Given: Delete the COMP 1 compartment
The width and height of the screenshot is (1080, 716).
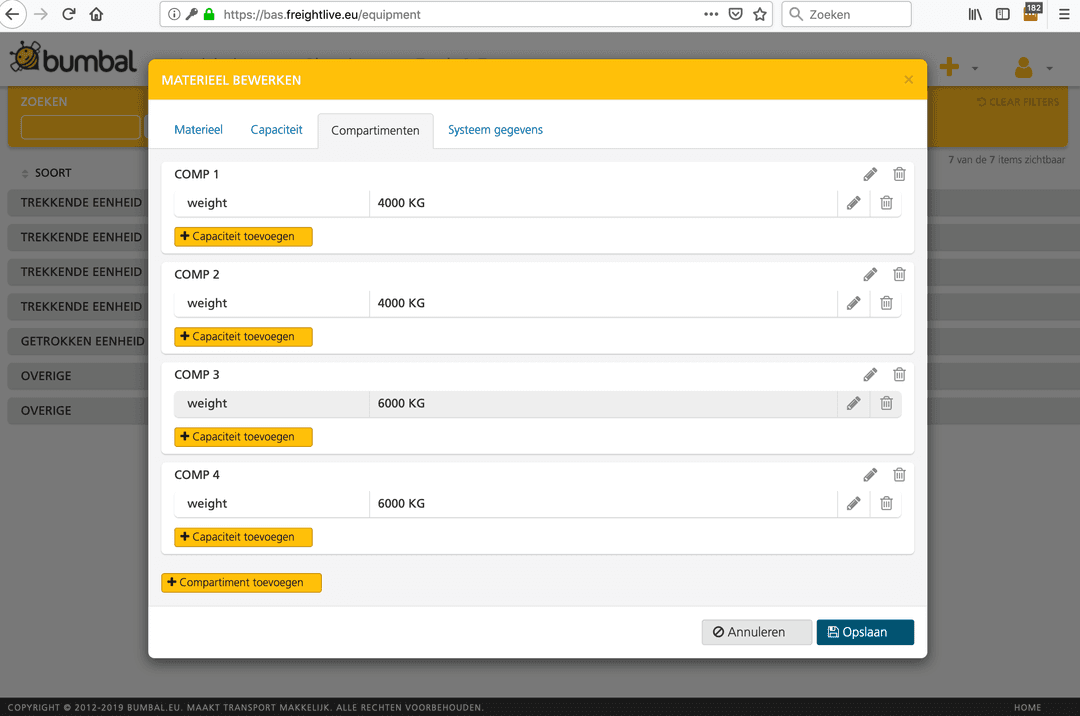Looking at the screenshot, I should (x=899, y=174).
